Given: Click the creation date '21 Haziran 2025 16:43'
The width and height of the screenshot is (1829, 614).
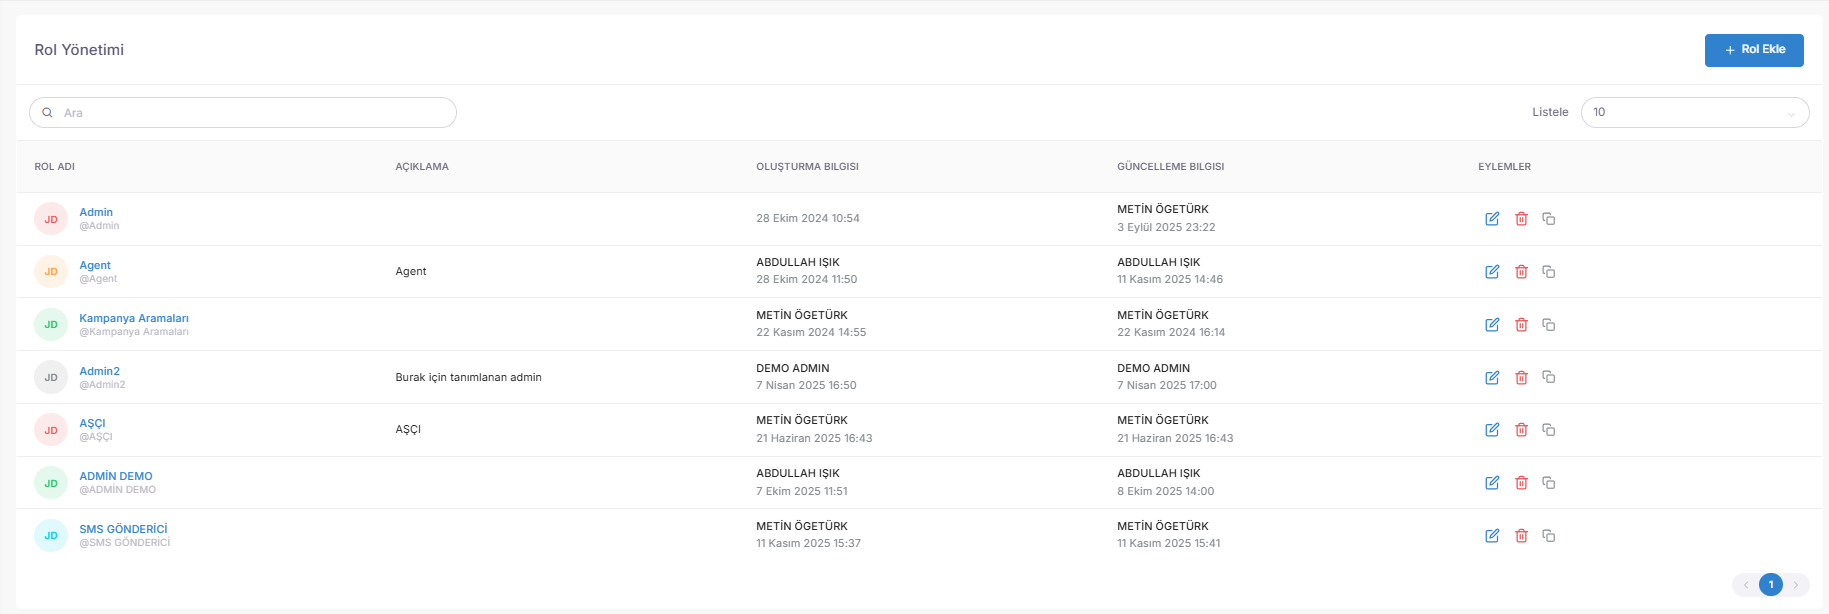Looking at the screenshot, I should [x=814, y=438].
